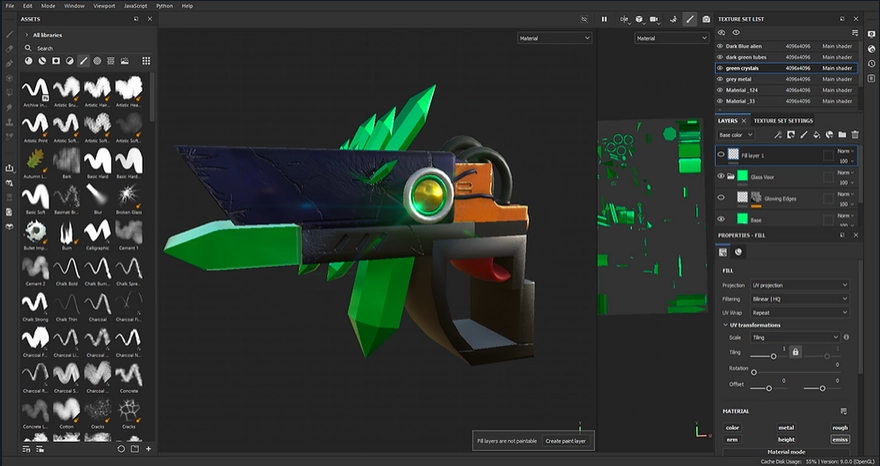Viewport: 880px width, 466px height.
Task: Collapse the UV transformations section
Action: (725, 325)
